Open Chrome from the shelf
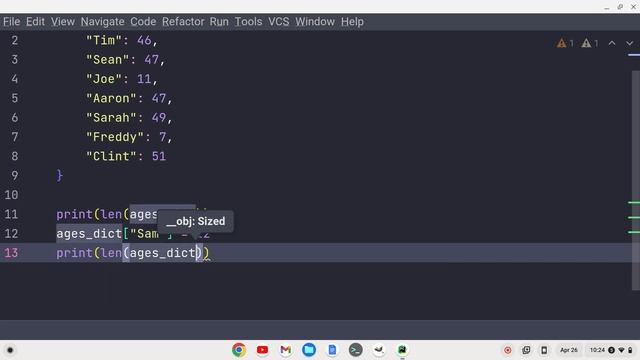The height and width of the screenshot is (360, 640). point(239,350)
